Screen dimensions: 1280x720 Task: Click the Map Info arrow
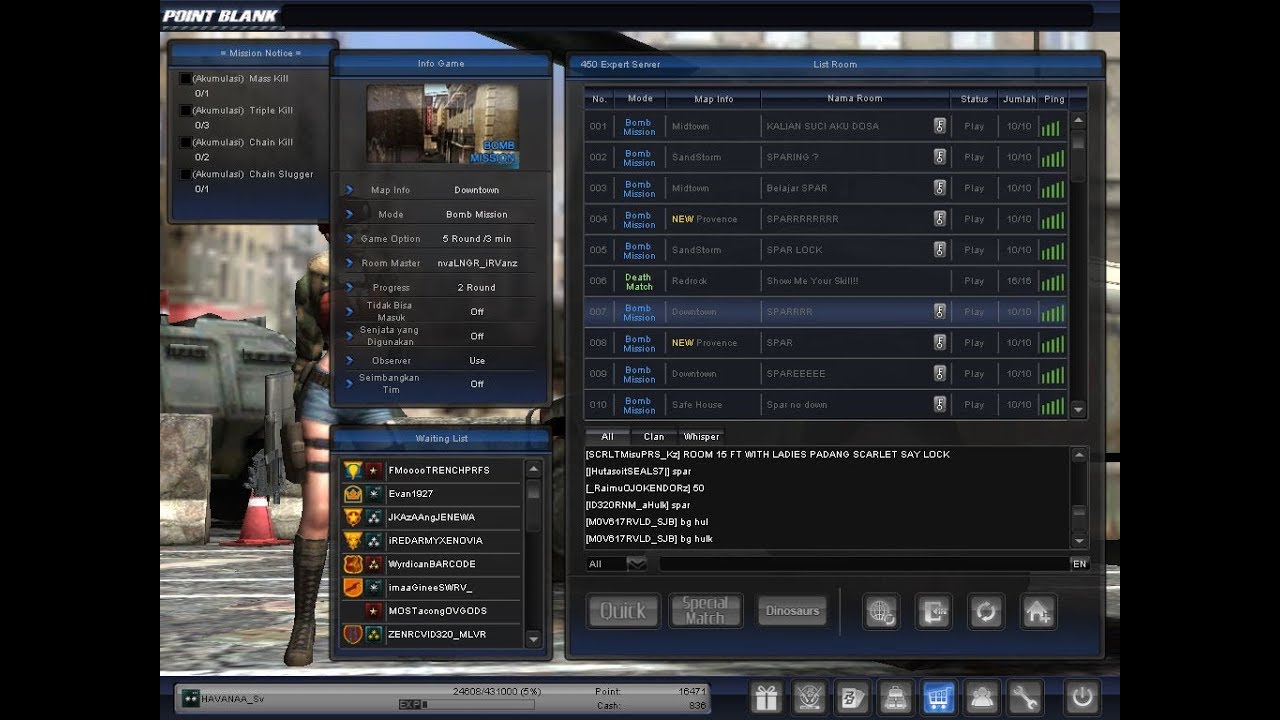(x=349, y=190)
